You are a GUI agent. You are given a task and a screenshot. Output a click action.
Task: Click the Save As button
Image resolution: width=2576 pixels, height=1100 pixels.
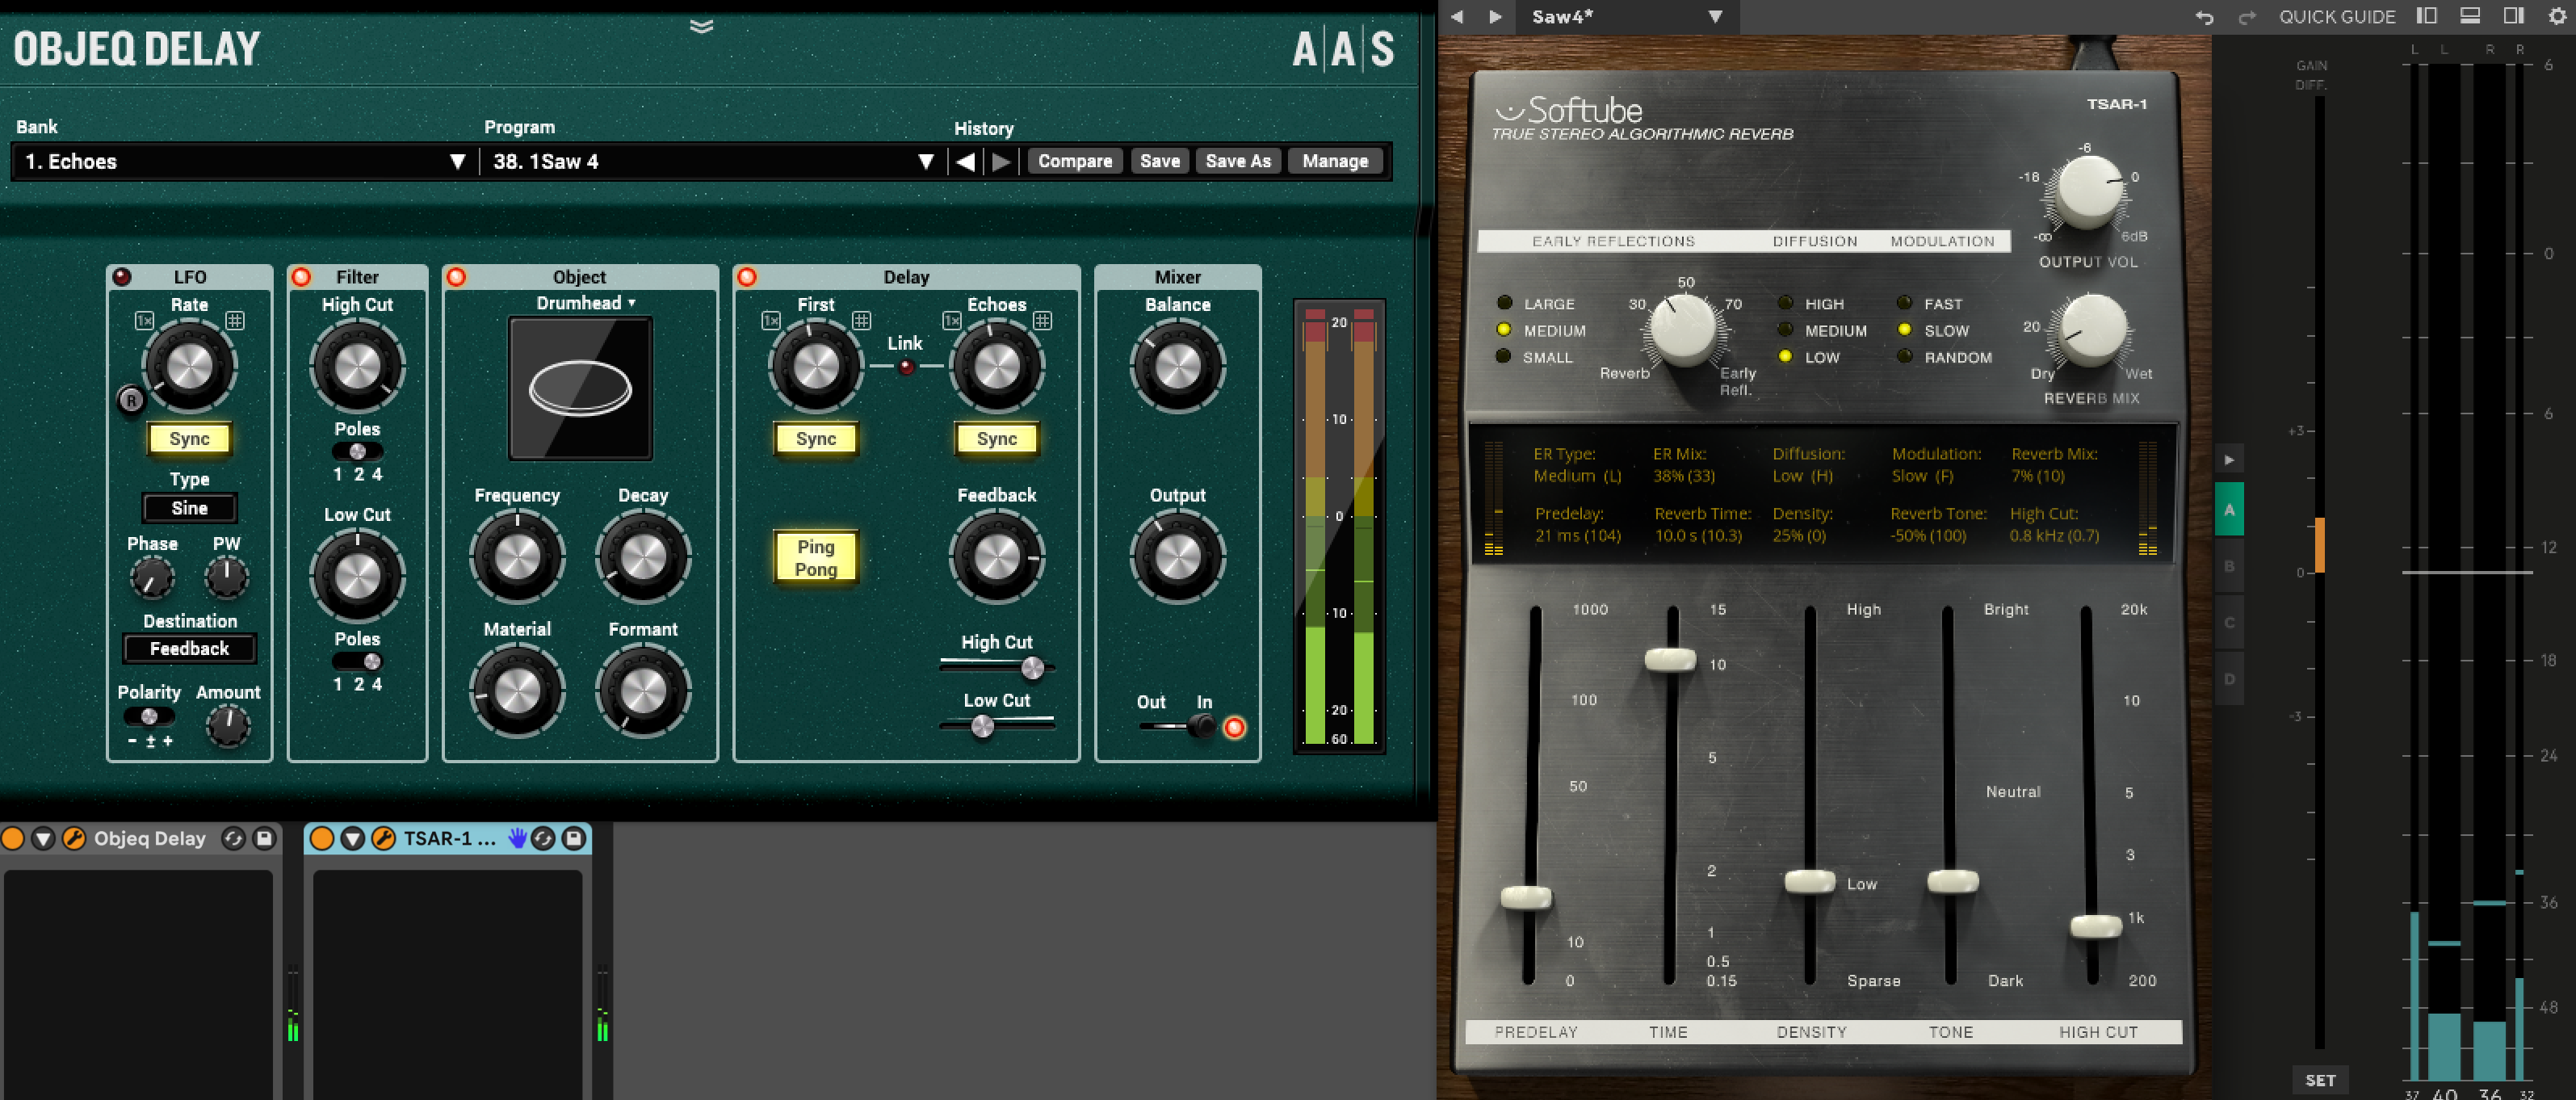1237,161
